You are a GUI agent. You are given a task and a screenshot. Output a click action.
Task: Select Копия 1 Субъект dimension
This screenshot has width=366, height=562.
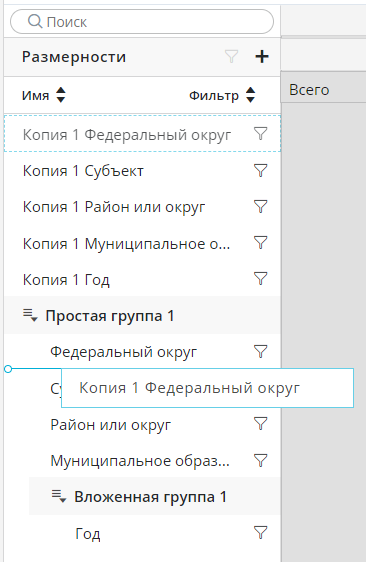142,171
